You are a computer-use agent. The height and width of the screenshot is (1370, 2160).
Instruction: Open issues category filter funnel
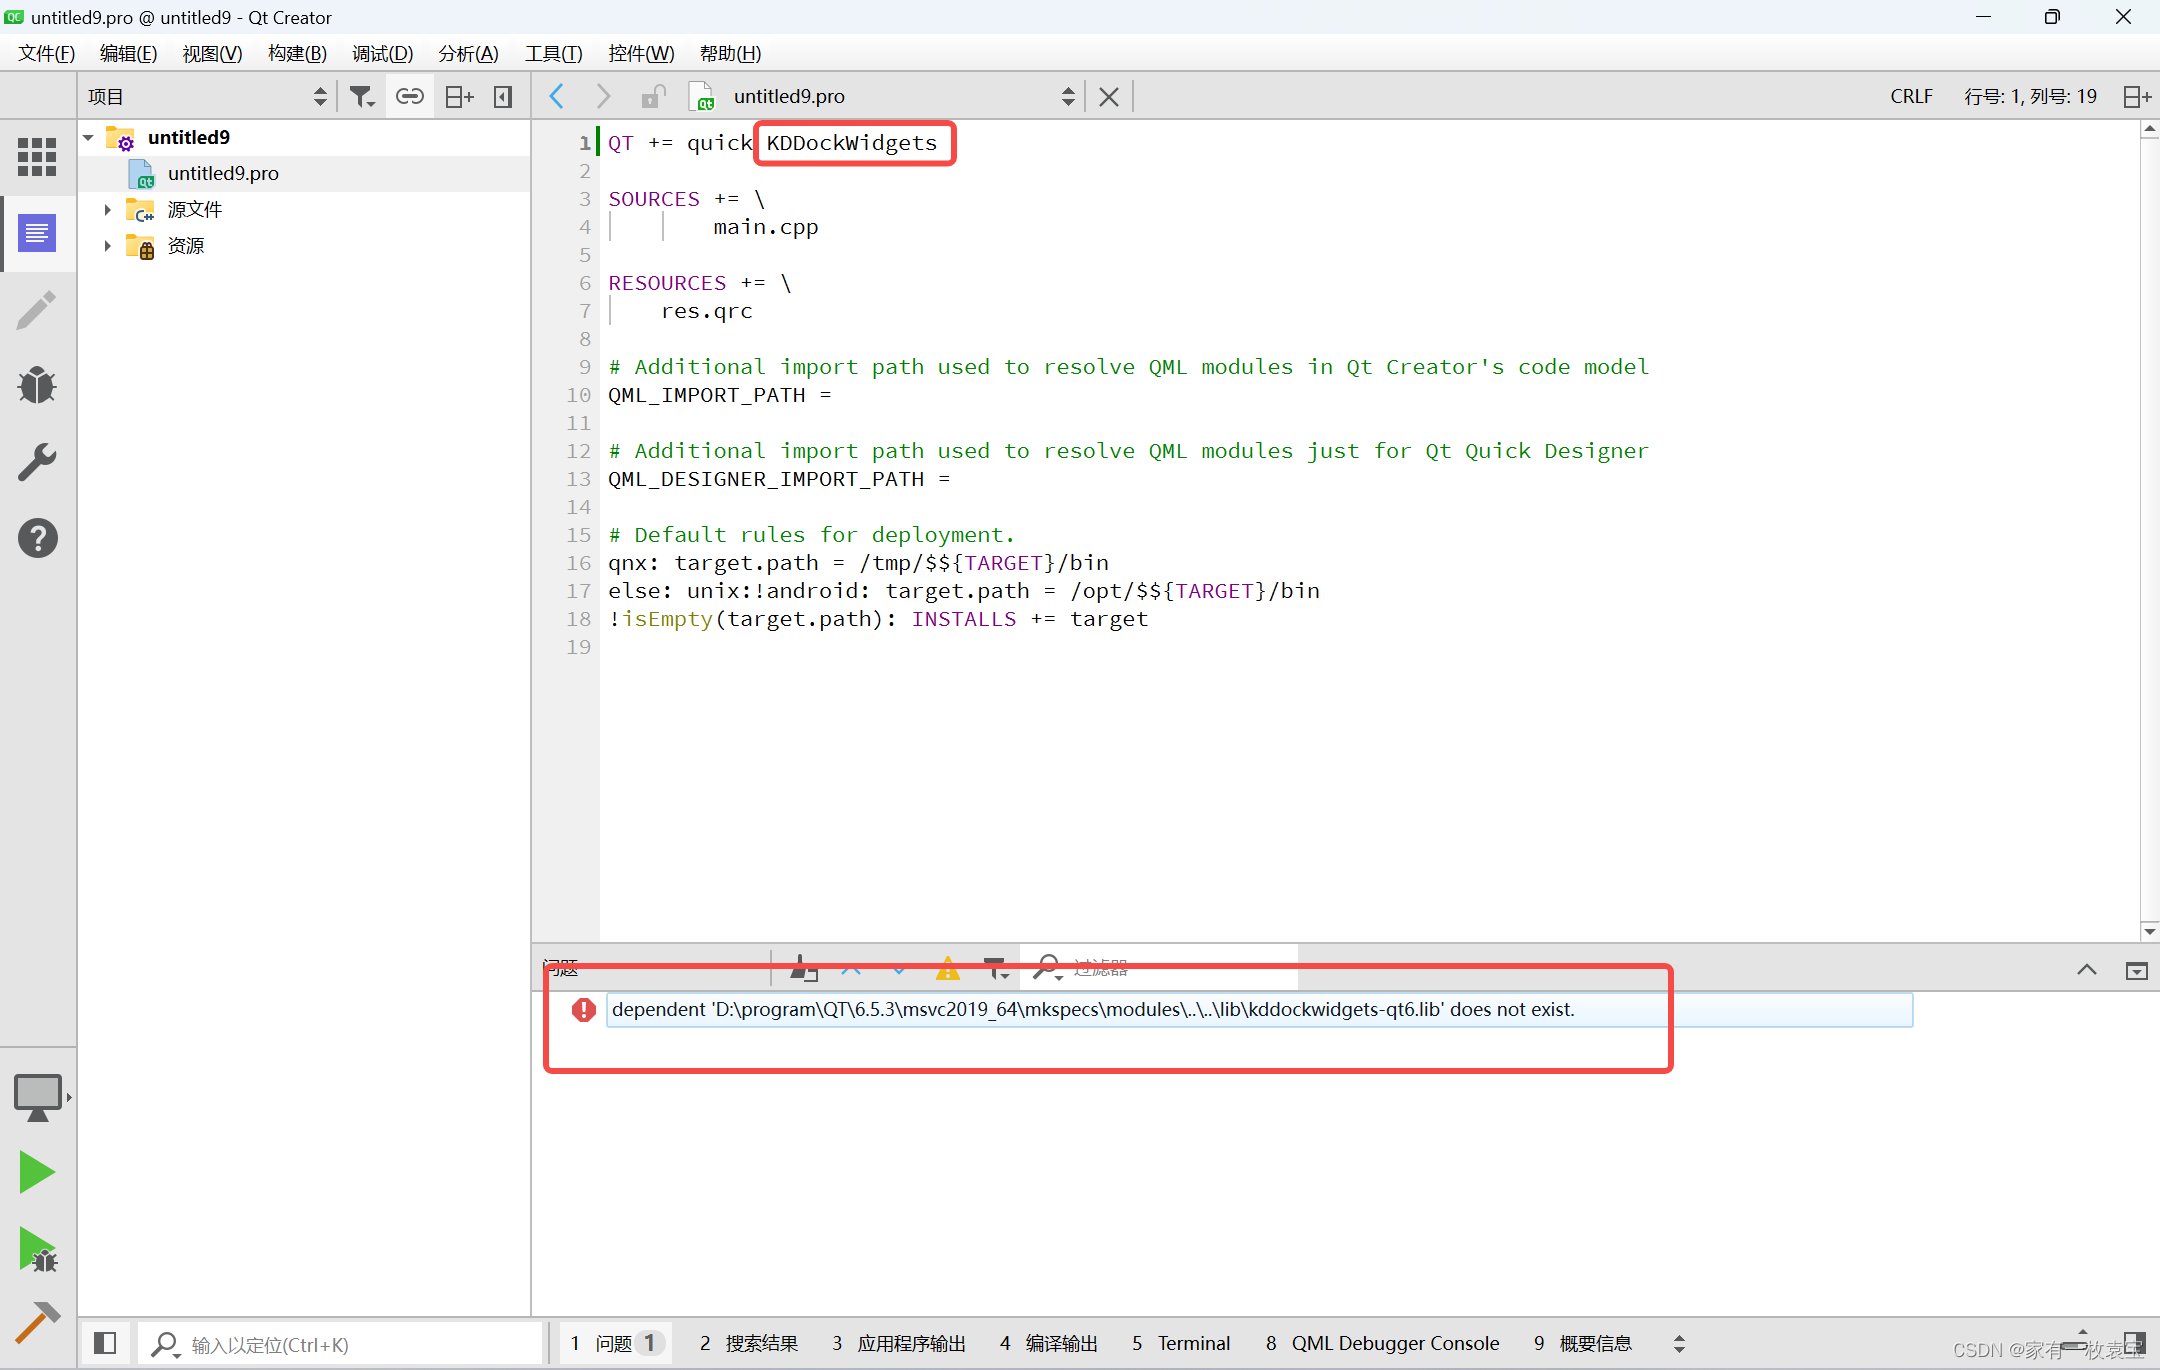point(996,968)
